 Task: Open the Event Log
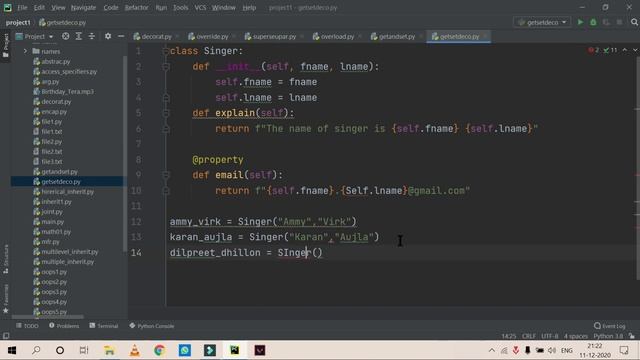click(610, 326)
